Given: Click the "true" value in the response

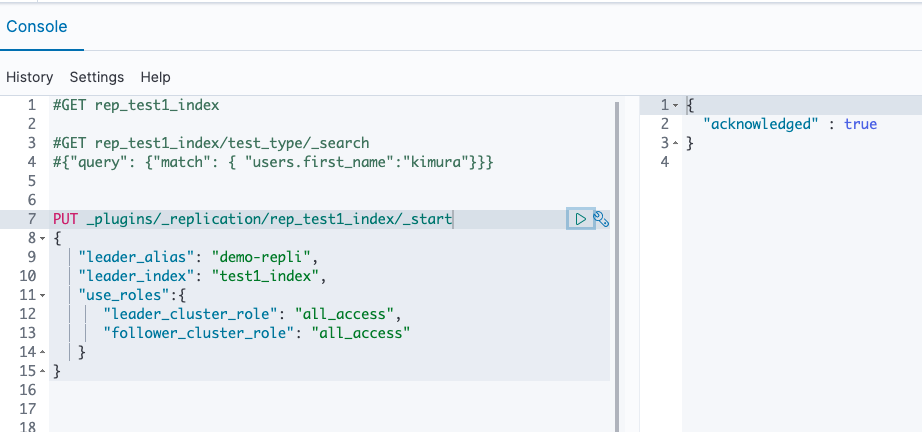Looking at the screenshot, I should coord(861,125).
